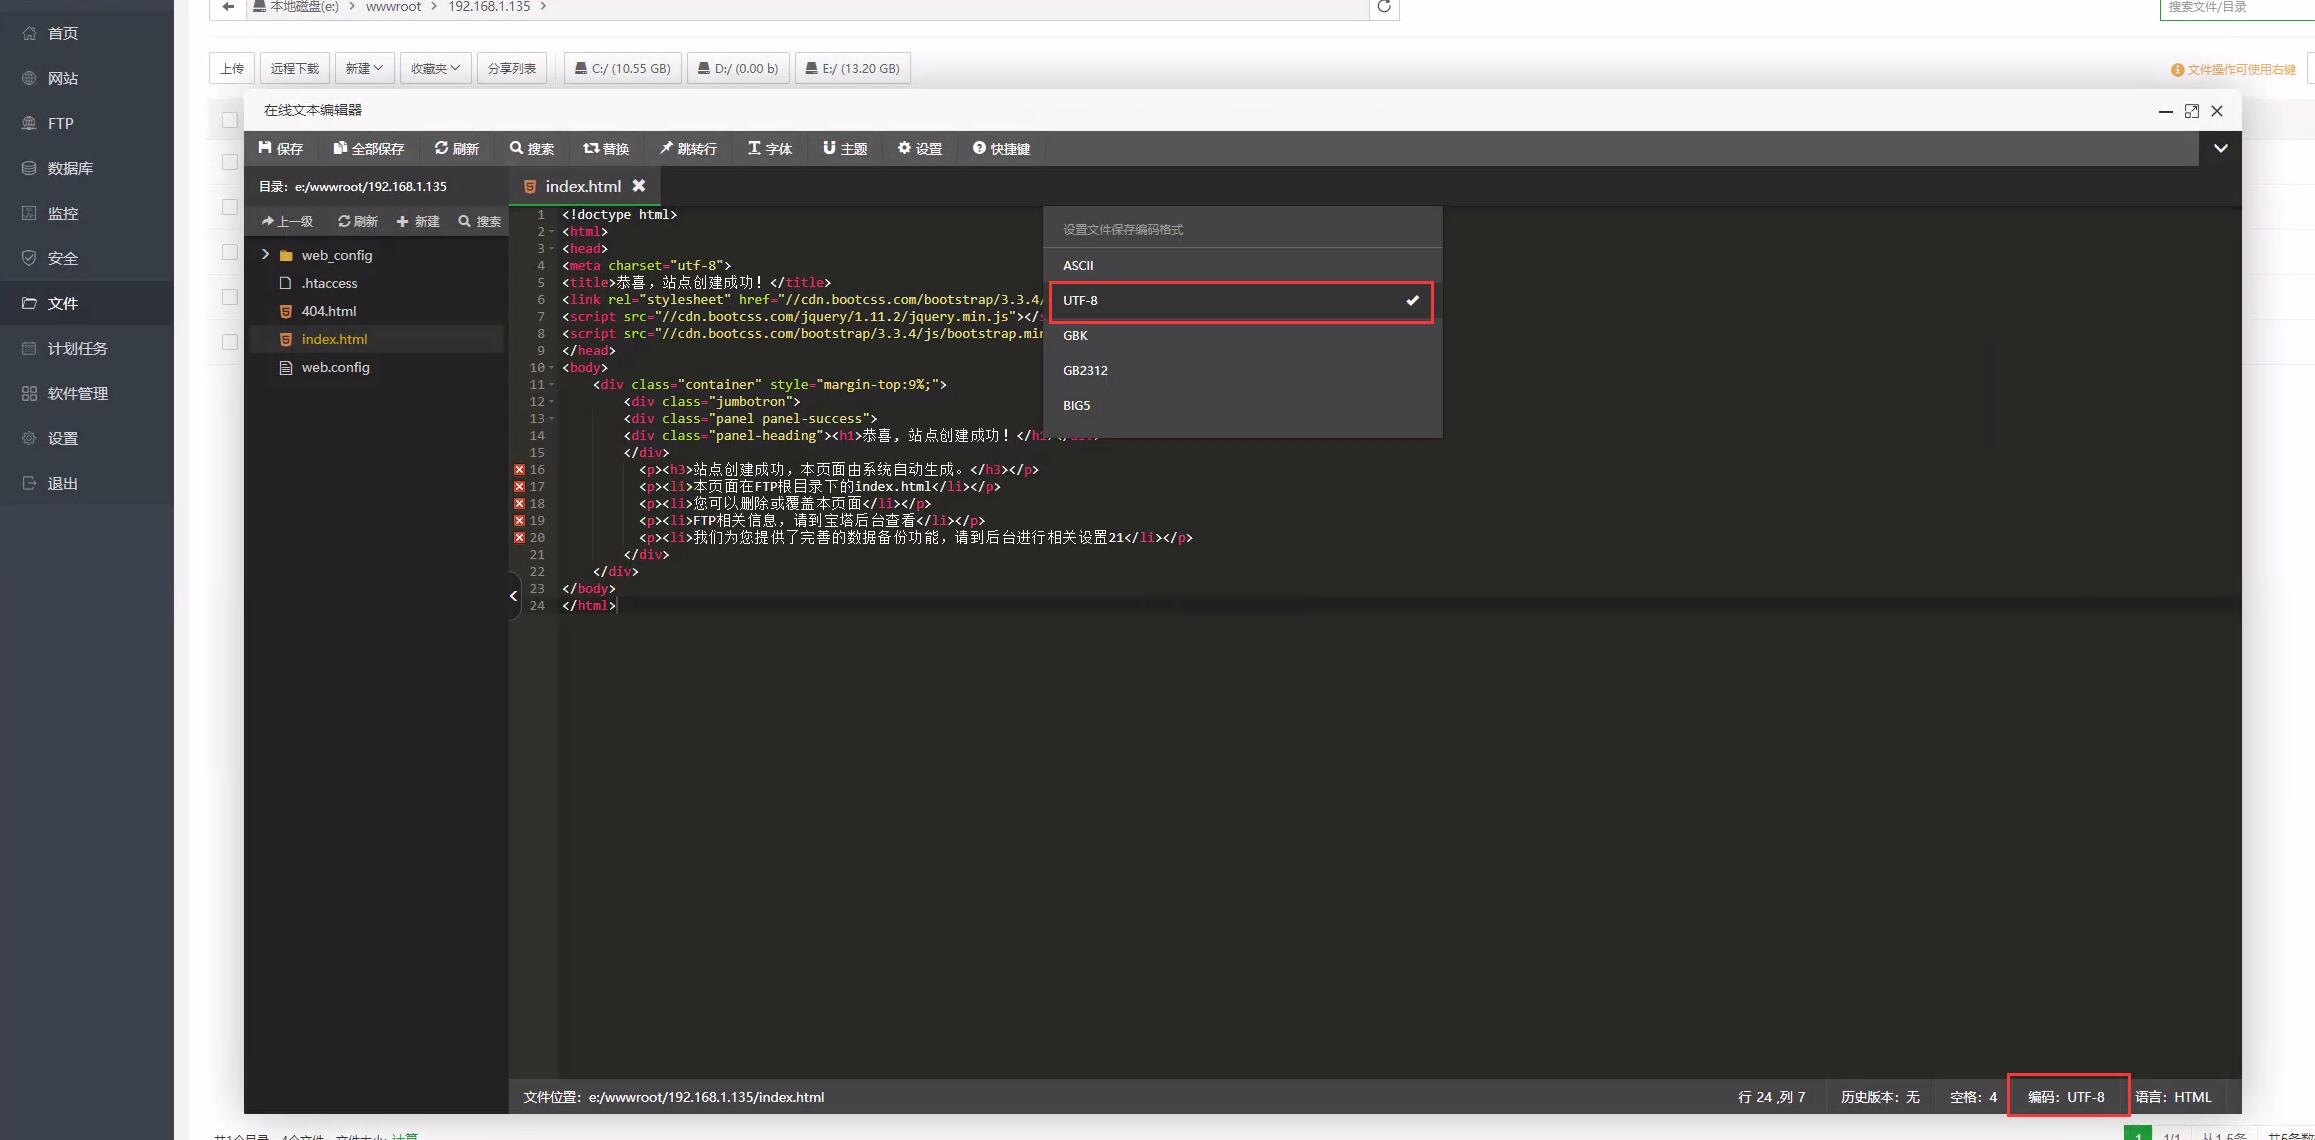The width and height of the screenshot is (2315, 1140).
Task: Open the 搜索 search tool in editor toolbar
Action: pyautogui.click(x=532, y=148)
